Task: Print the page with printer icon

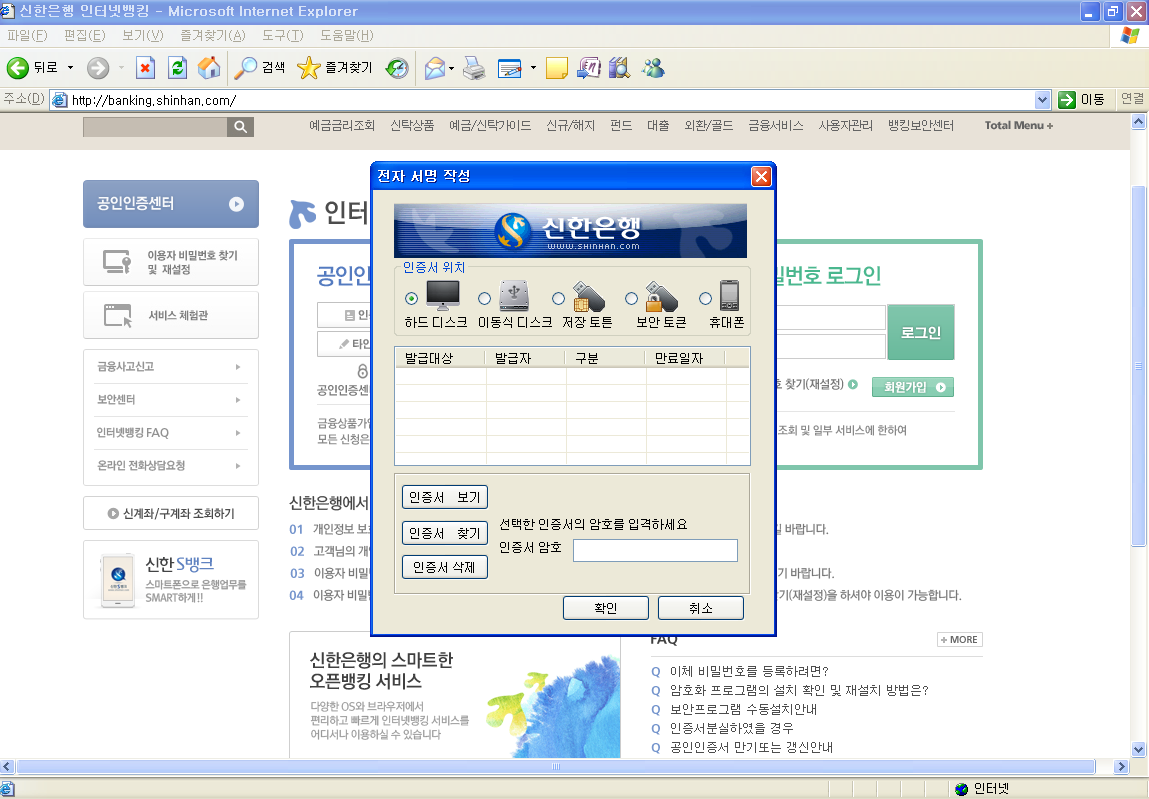Action: click(x=474, y=68)
